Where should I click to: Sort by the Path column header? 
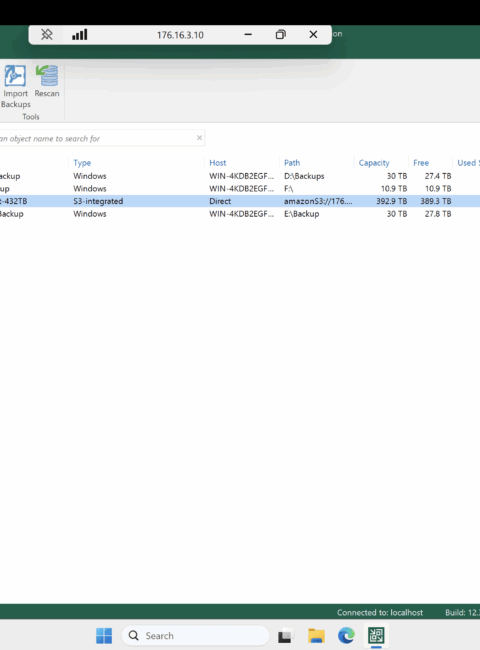coord(292,163)
